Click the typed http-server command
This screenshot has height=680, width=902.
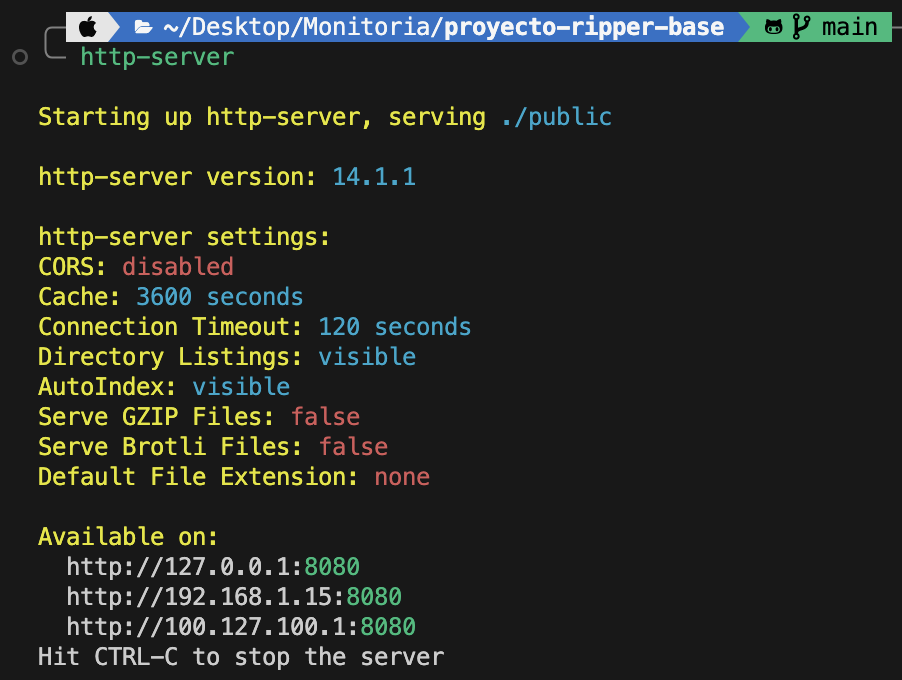coord(157,57)
